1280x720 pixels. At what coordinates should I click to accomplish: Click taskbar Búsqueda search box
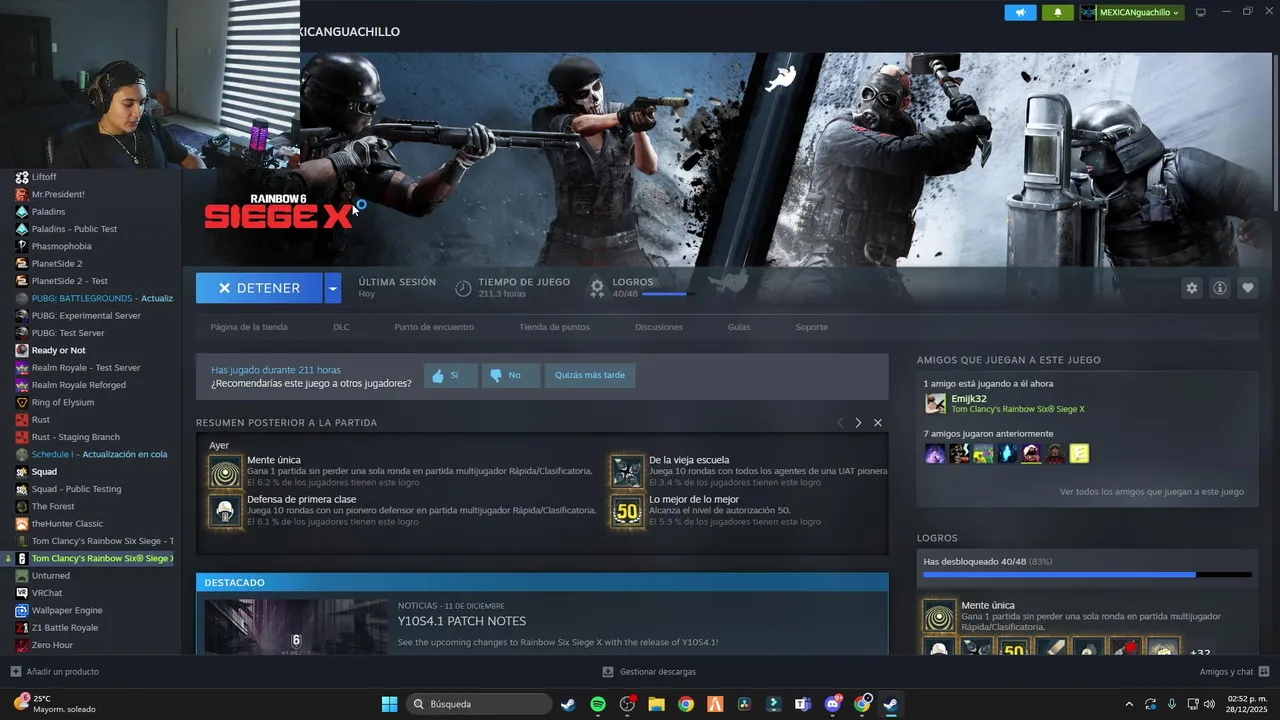479,704
